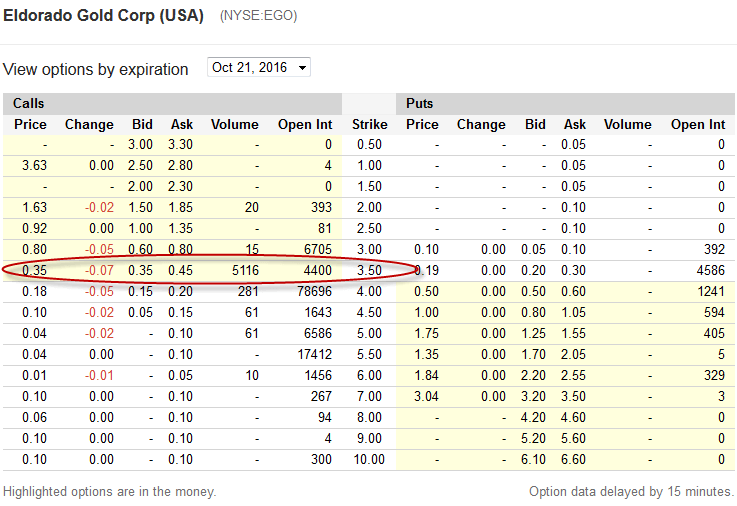The height and width of the screenshot is (506, 737).
Task: Click the put ask 2.05
Action: point(573,355)
